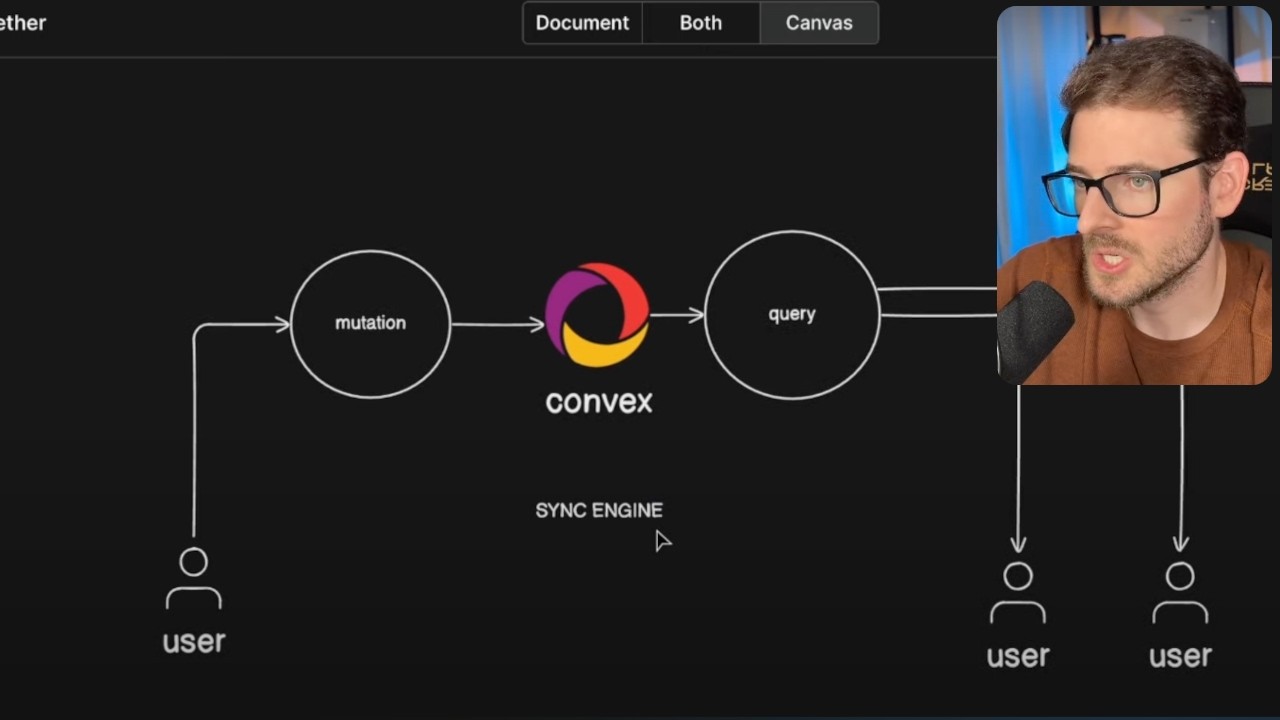Image resolution: width=1280 pixels, height=720 pixels.
Task: Select the Canvas view option
Action: pos(818,22)
